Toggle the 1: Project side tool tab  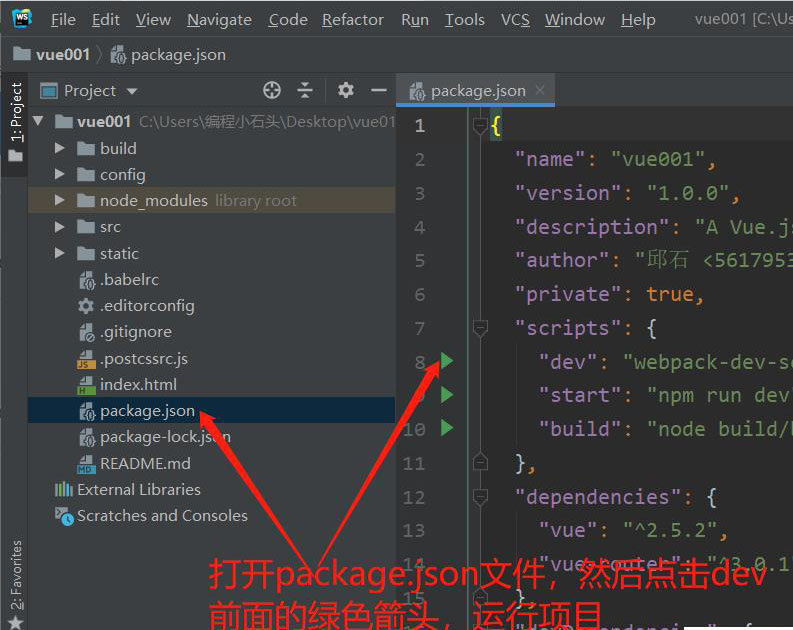click(16, 122)
